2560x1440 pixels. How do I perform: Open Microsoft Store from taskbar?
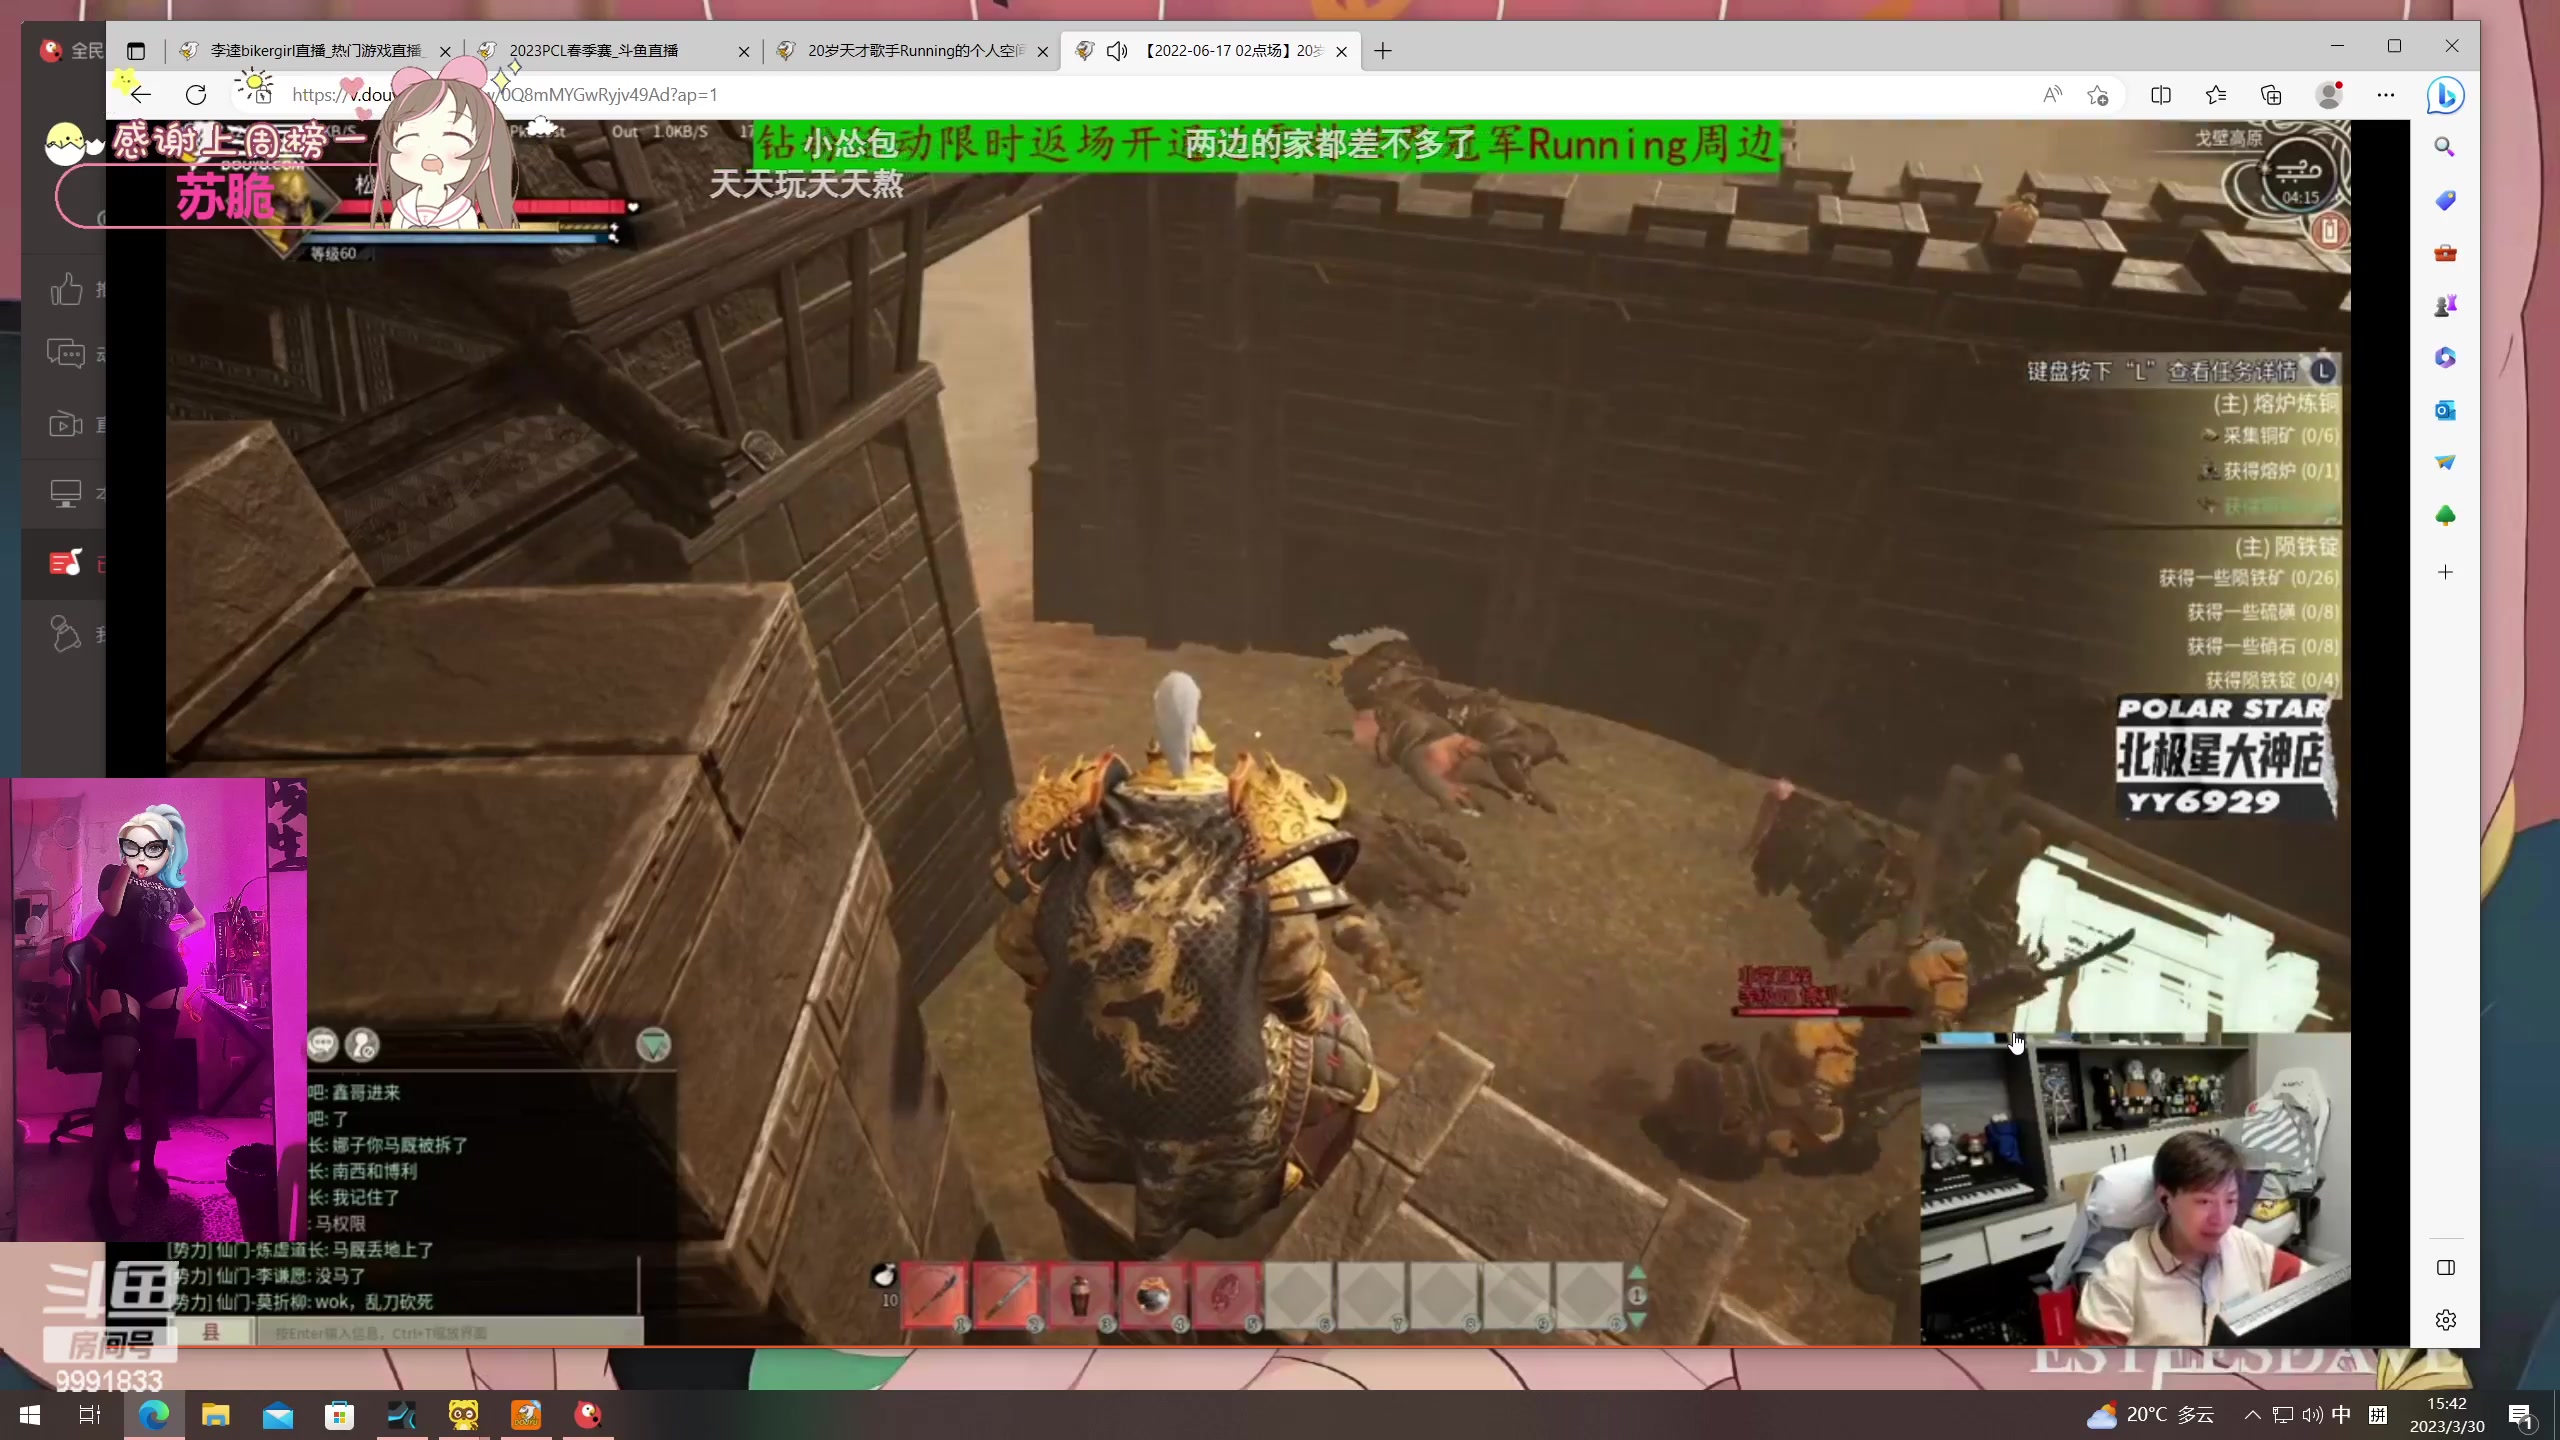pyautogui.click(x=340, y=1415)
